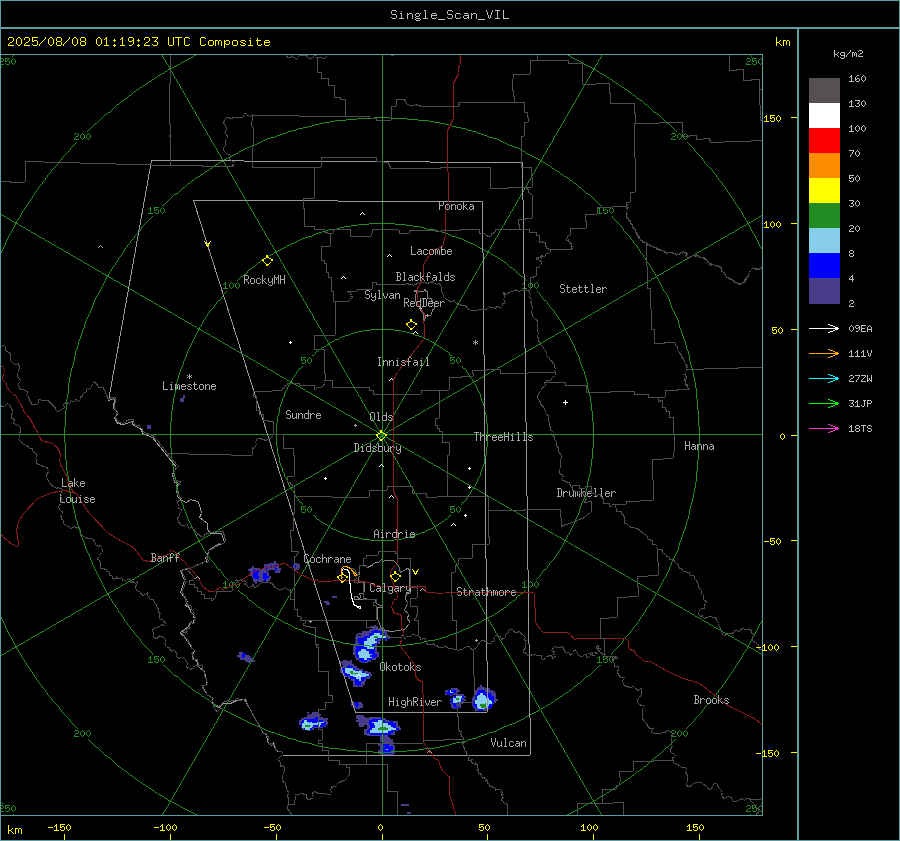Select the yellow 30-50 legend swatch

tap(824, 191)
